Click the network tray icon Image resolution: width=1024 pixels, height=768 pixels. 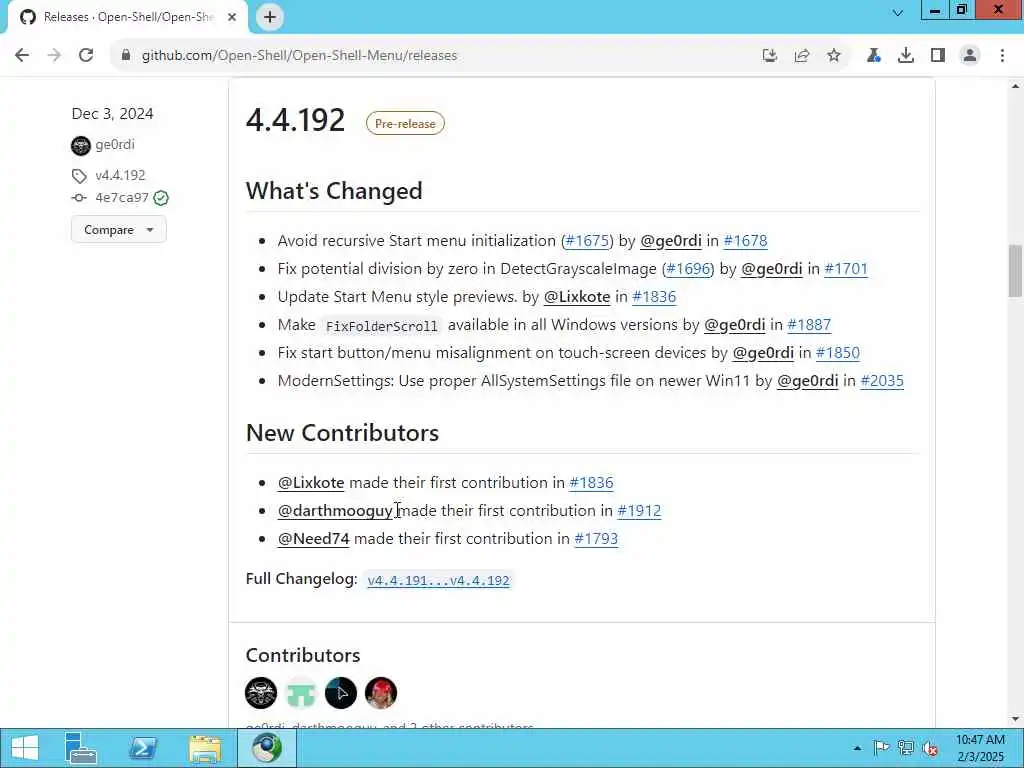(905, 748)
